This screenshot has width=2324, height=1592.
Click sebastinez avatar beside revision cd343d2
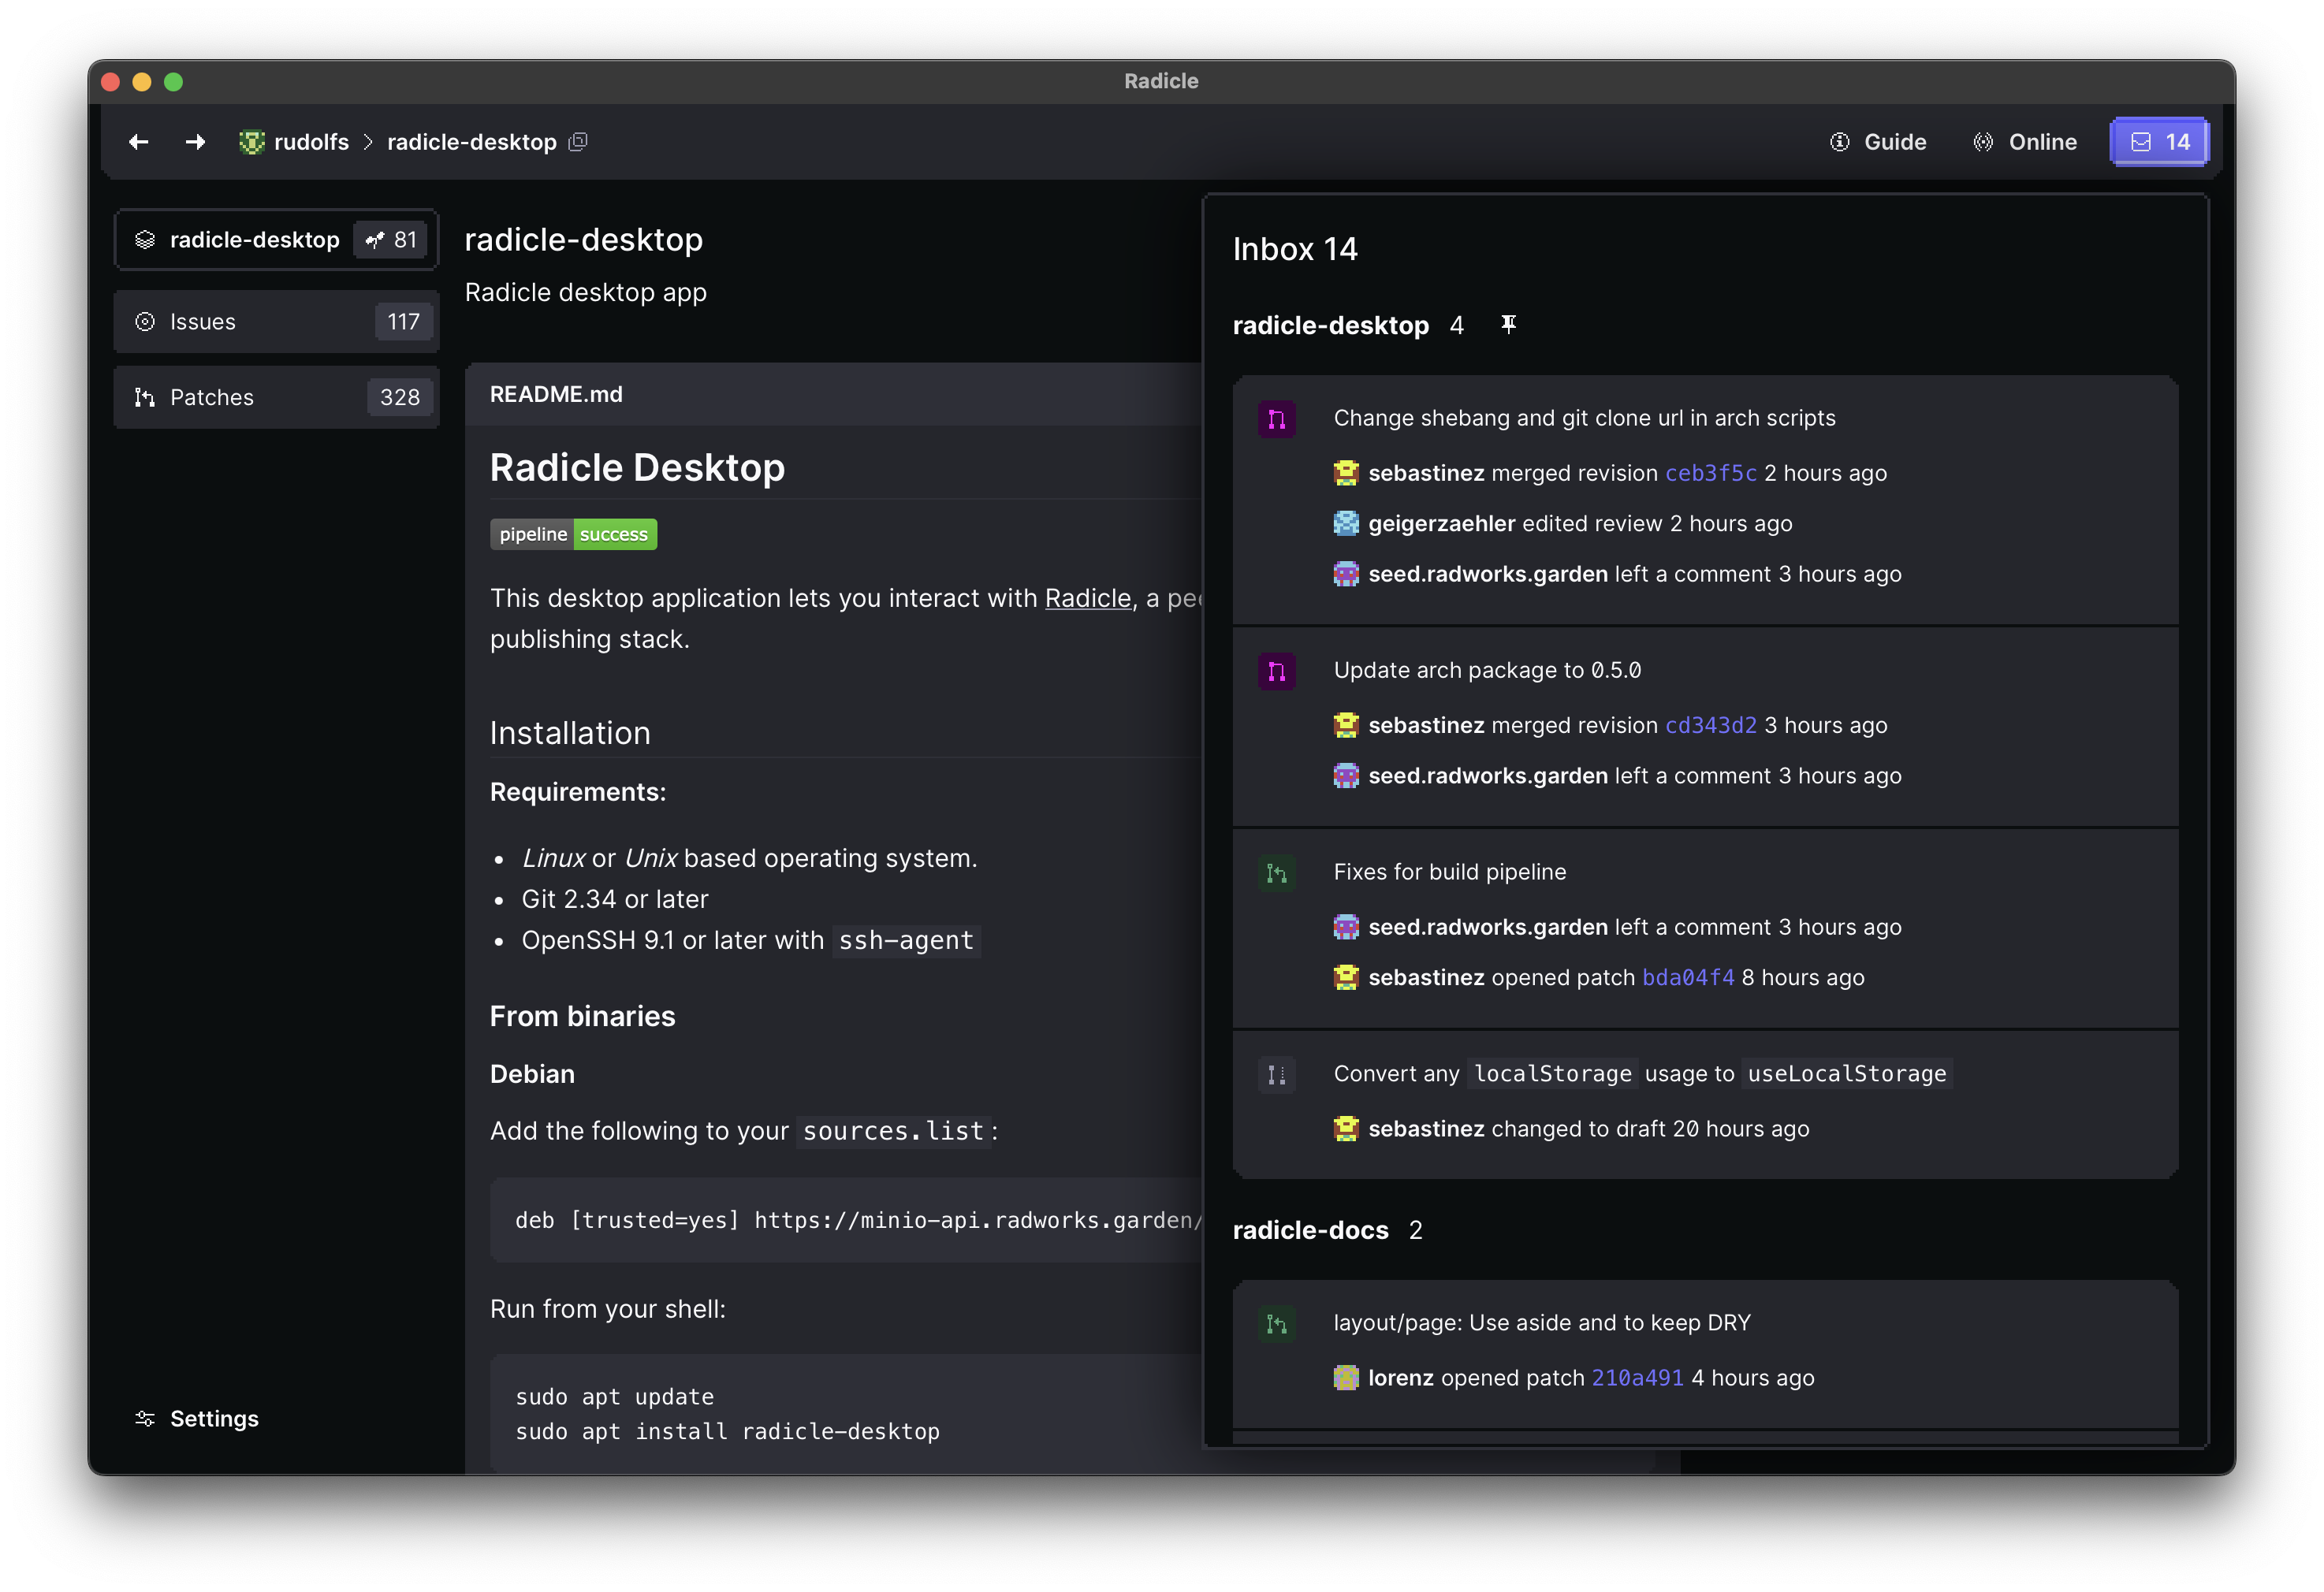click(x=1346, y=725)
